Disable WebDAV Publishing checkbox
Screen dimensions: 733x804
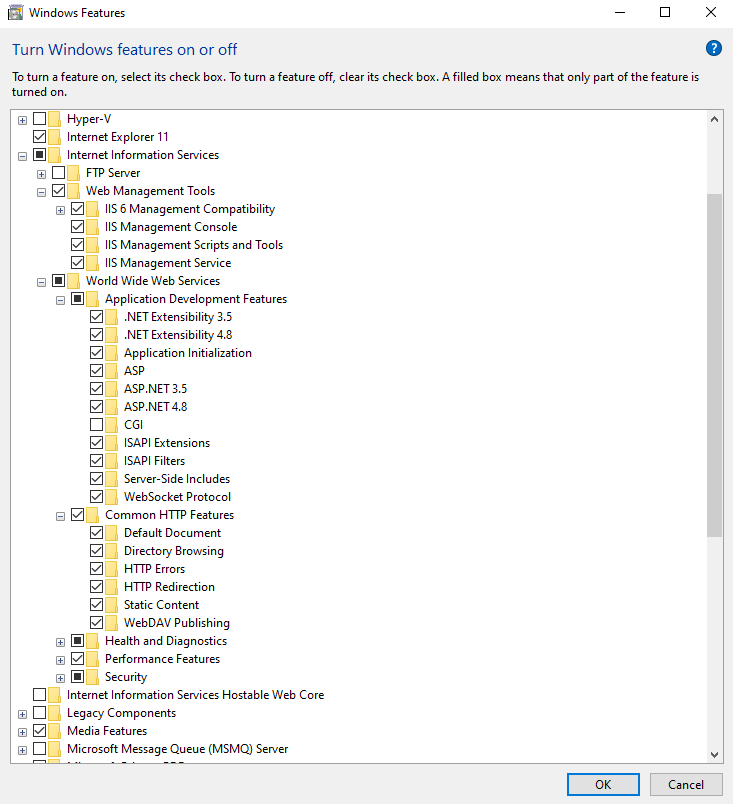[96, 622]
